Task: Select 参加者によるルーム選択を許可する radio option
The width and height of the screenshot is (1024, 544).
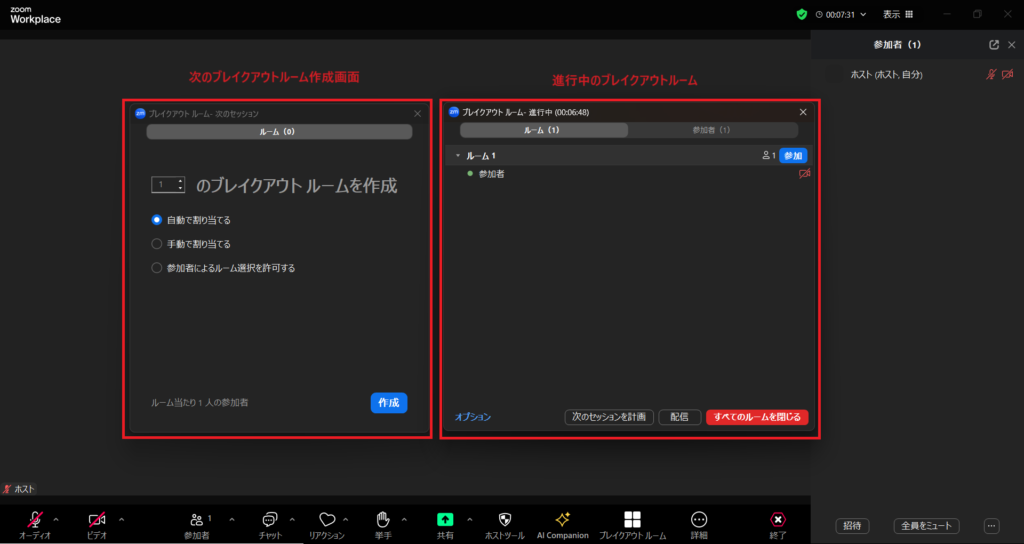Action: pos(156,268)
